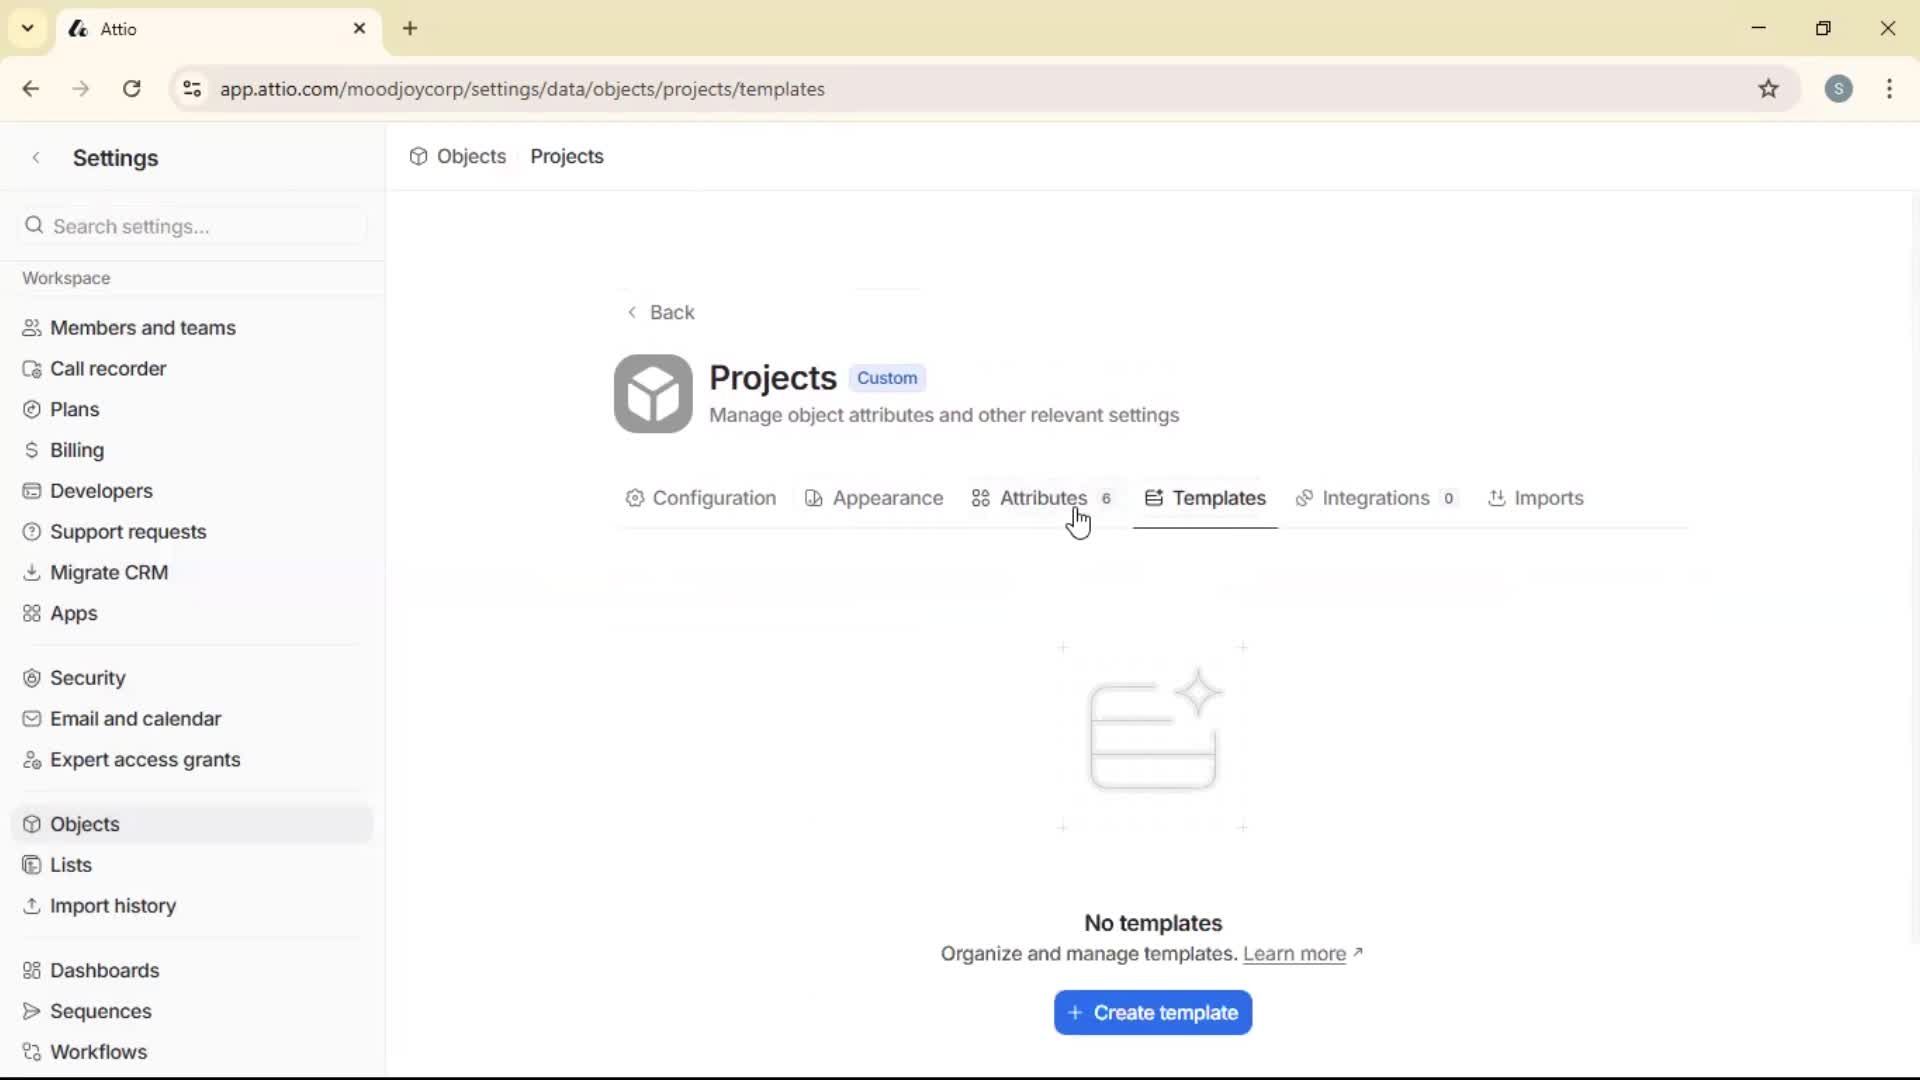Open Call recorder settings
Image resolution: width=1920 pixels, height=1080 pixels.
(108, 368)
